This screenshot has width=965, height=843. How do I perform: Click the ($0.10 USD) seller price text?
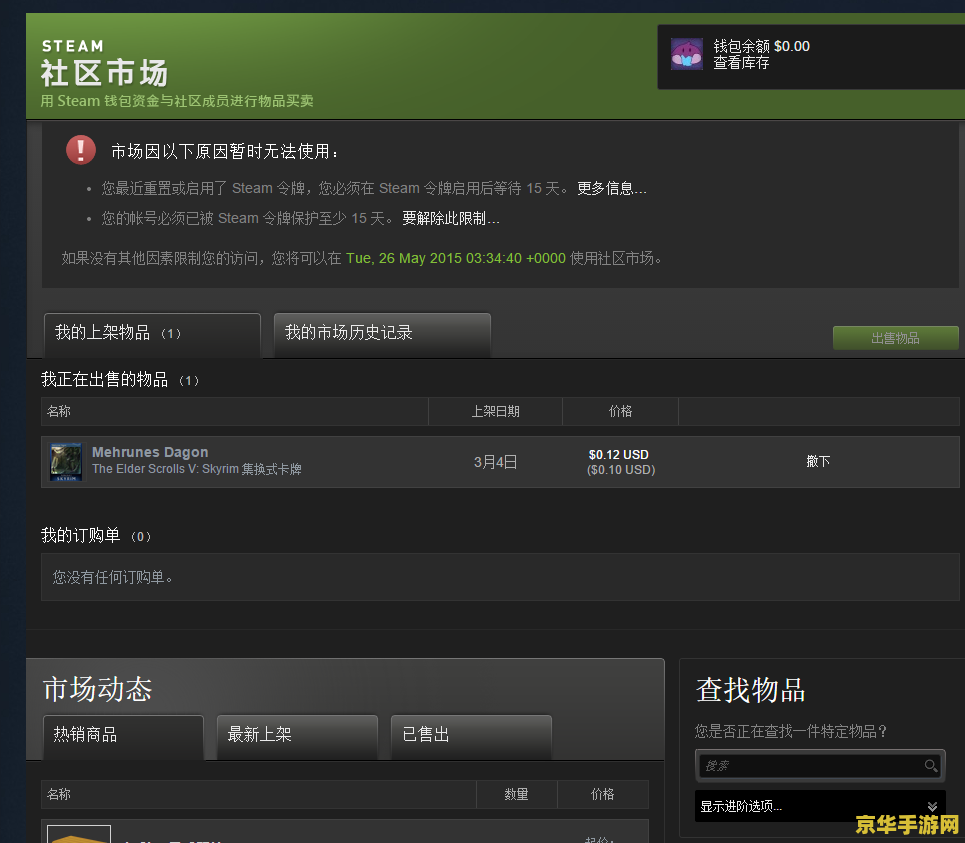[x=621, y=470]
